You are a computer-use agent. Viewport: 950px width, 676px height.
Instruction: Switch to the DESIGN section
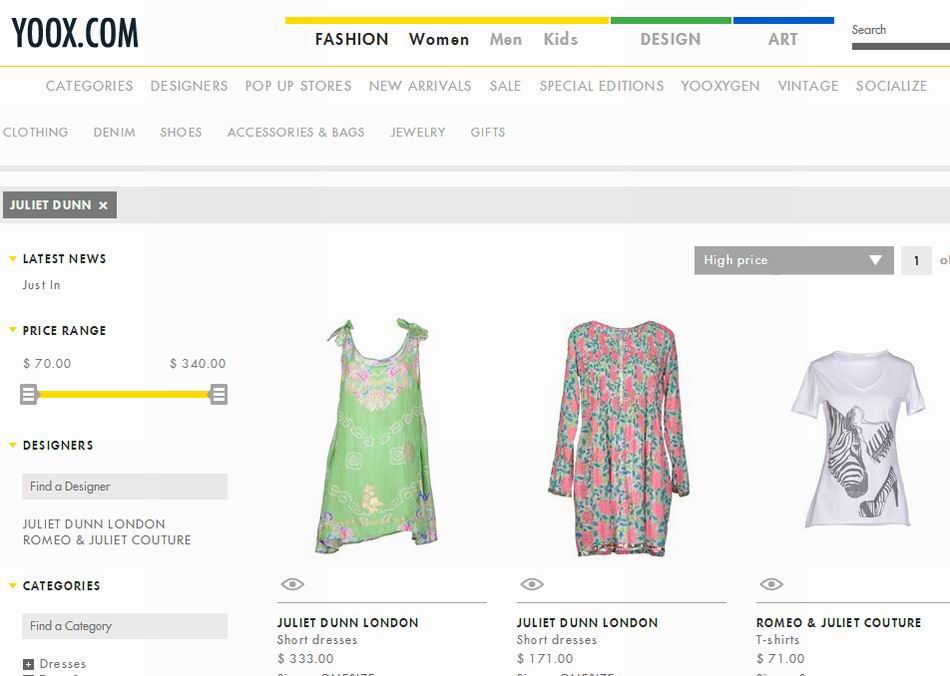[670, 39]
